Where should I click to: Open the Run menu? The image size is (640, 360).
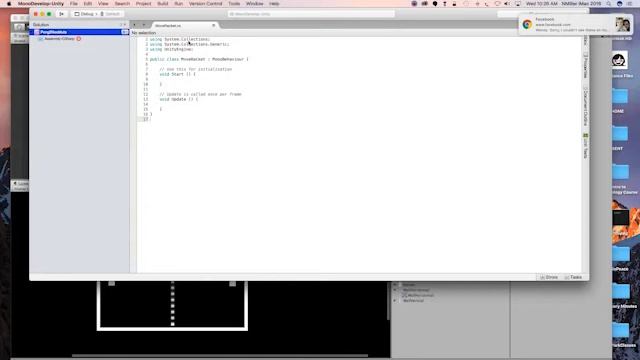[179, 4]
